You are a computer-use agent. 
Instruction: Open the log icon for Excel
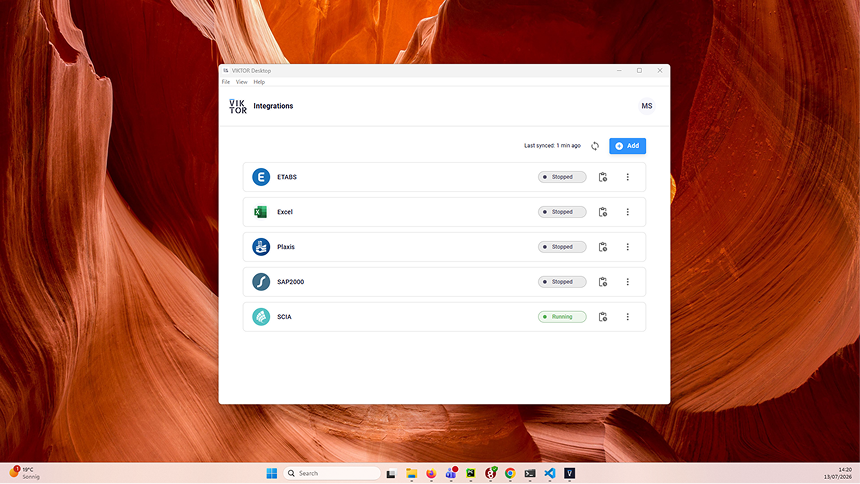(603, 212)
